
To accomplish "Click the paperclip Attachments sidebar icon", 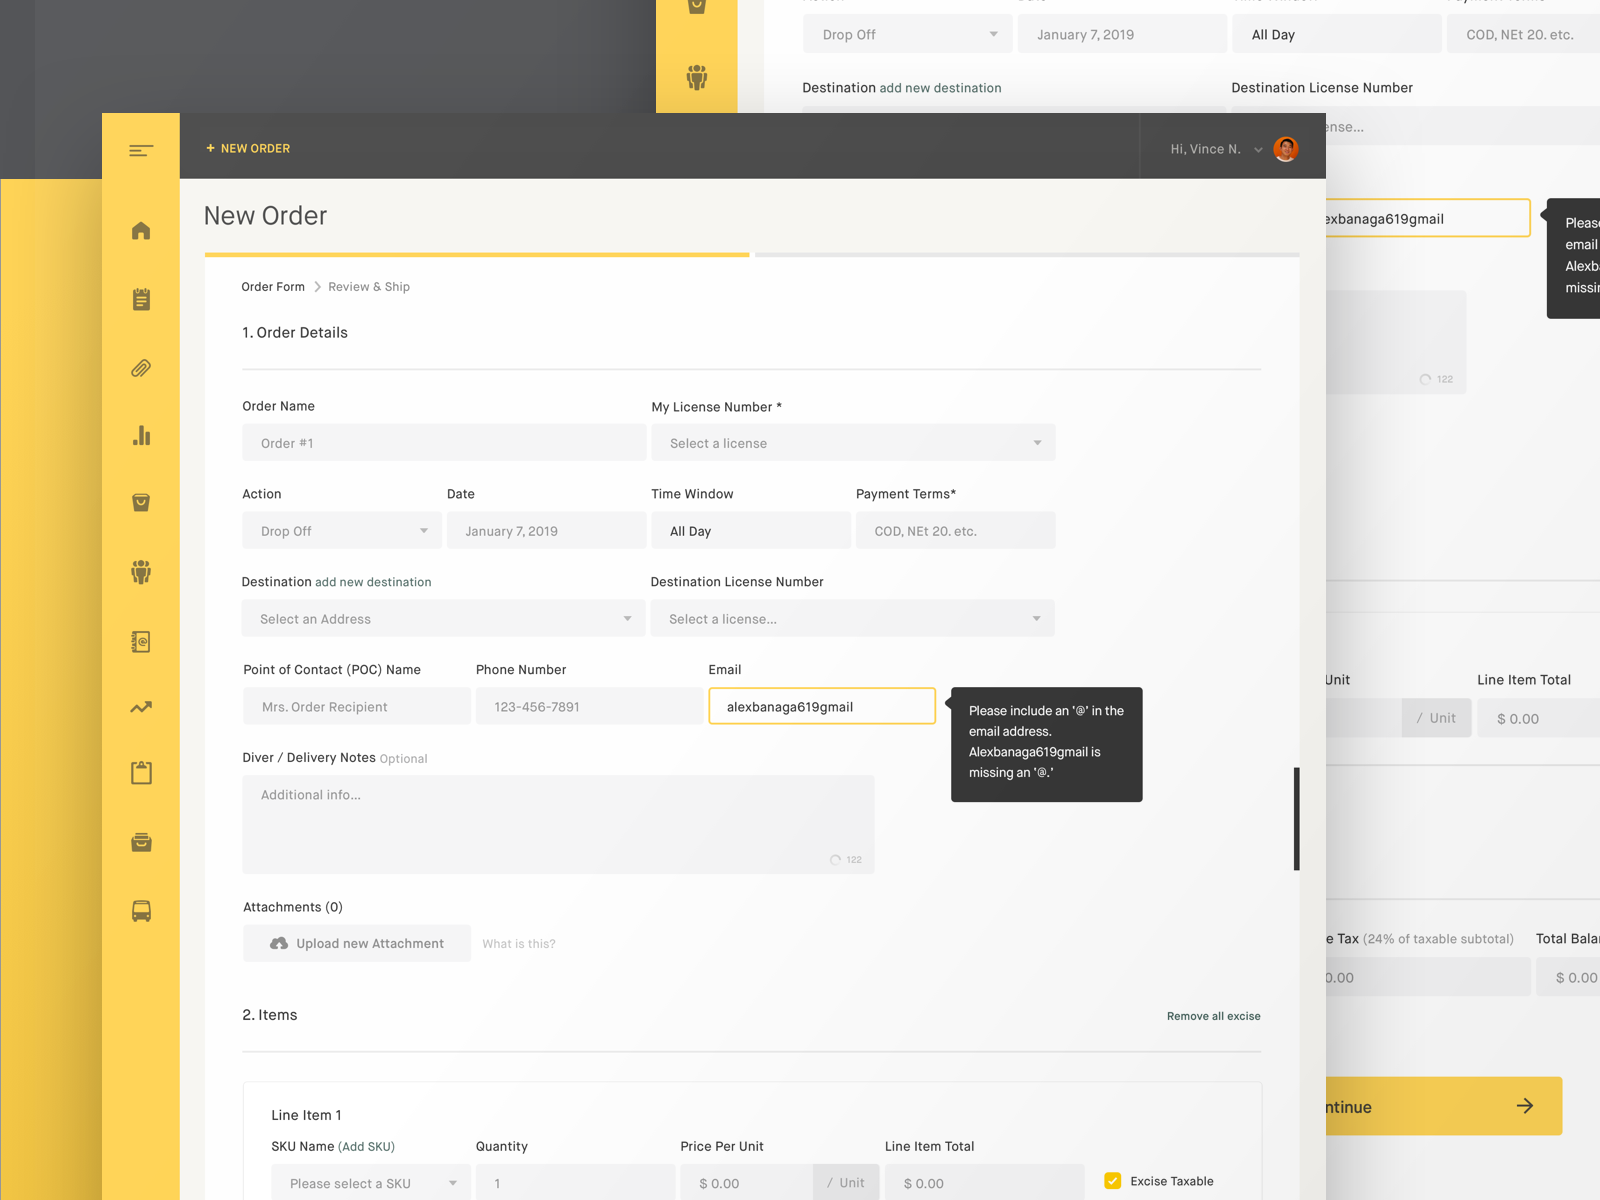I will click(140, 368).
